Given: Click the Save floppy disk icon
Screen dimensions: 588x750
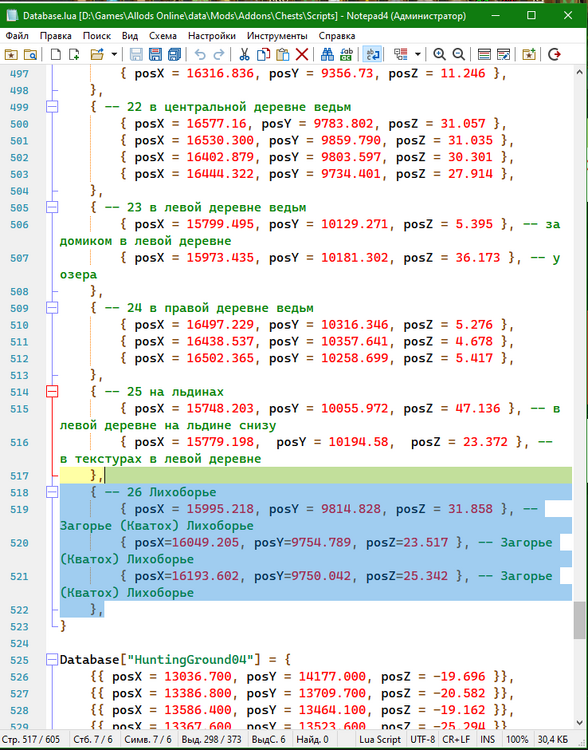Looking at the screenshot, I should 136,55.
